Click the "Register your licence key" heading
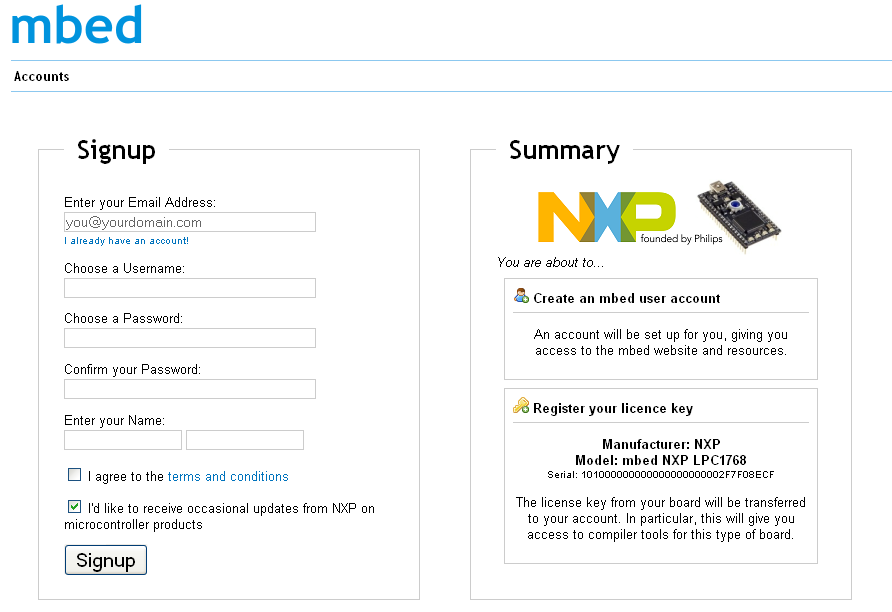892x612 pixels. [x=612, y=408]
